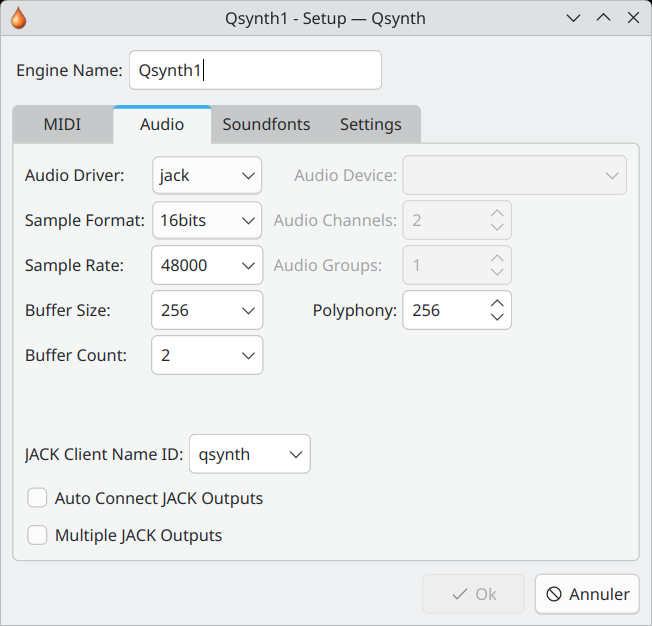
Task: Open the Audio Driver dropdown
Action: coord(207,175)
